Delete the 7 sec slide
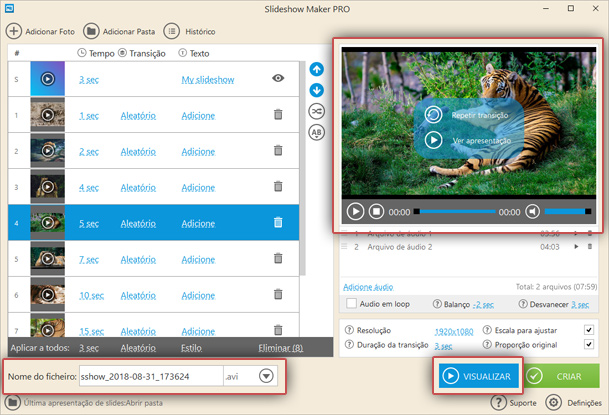Viewport: 609px width, 415px height. coord(278,258)
